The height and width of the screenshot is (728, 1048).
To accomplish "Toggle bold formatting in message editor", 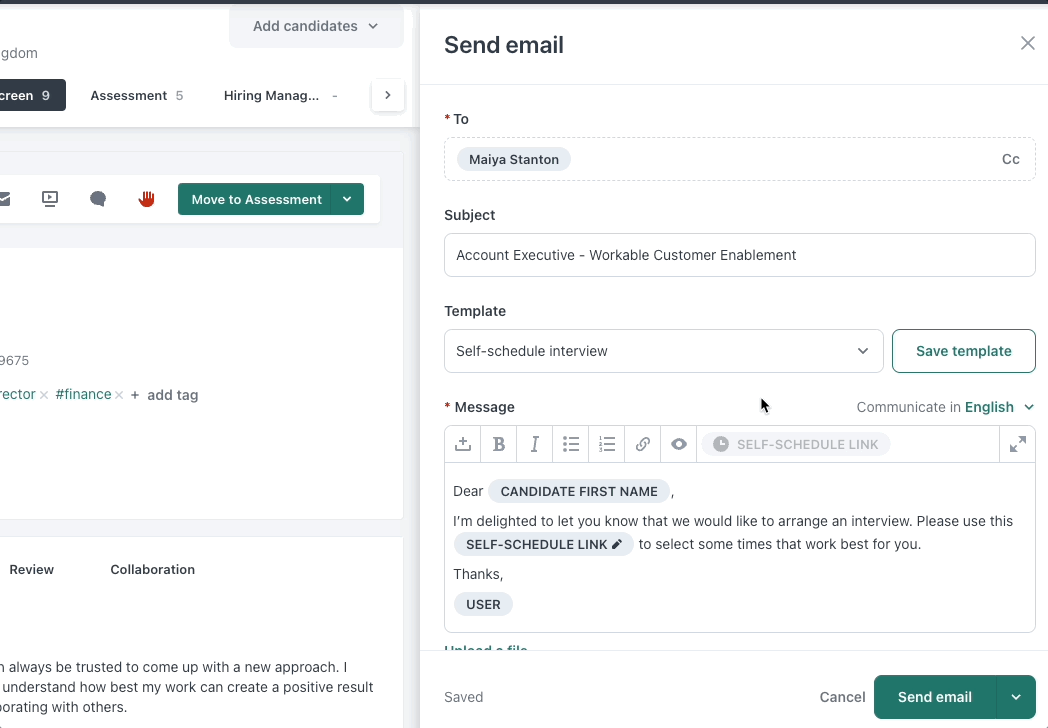I will coord(499,445).
